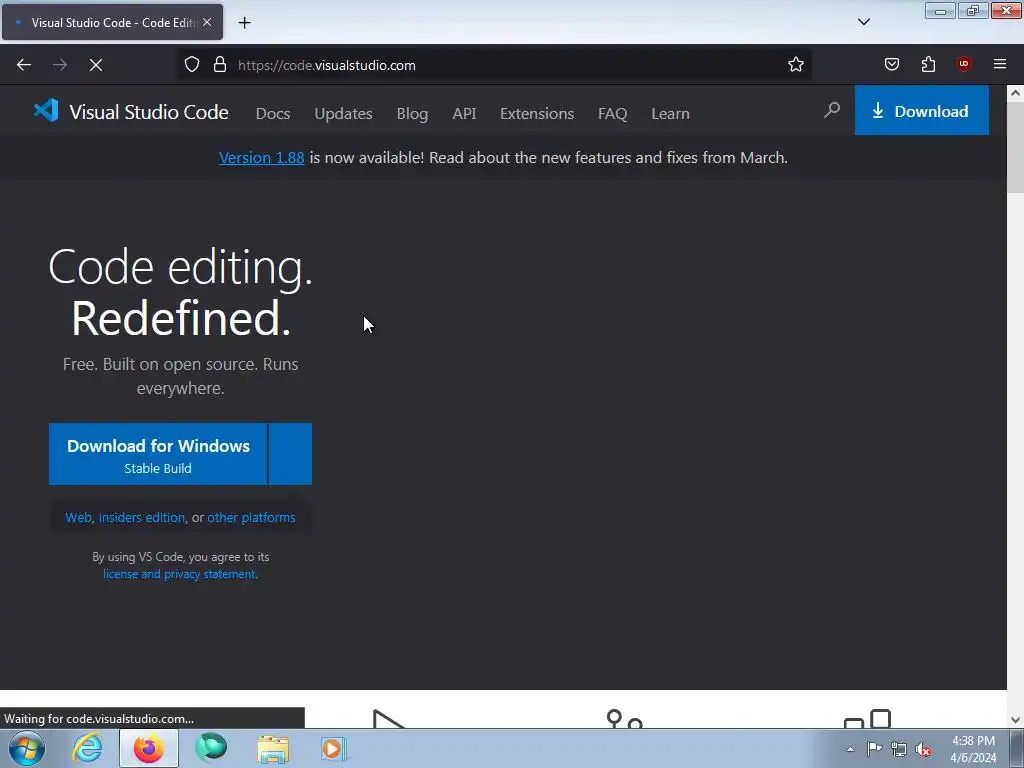Click the scrollbar up arrow
The width and height of the screenshot is (1024, 768).
pyautogui.click(x=1015, y=93)
